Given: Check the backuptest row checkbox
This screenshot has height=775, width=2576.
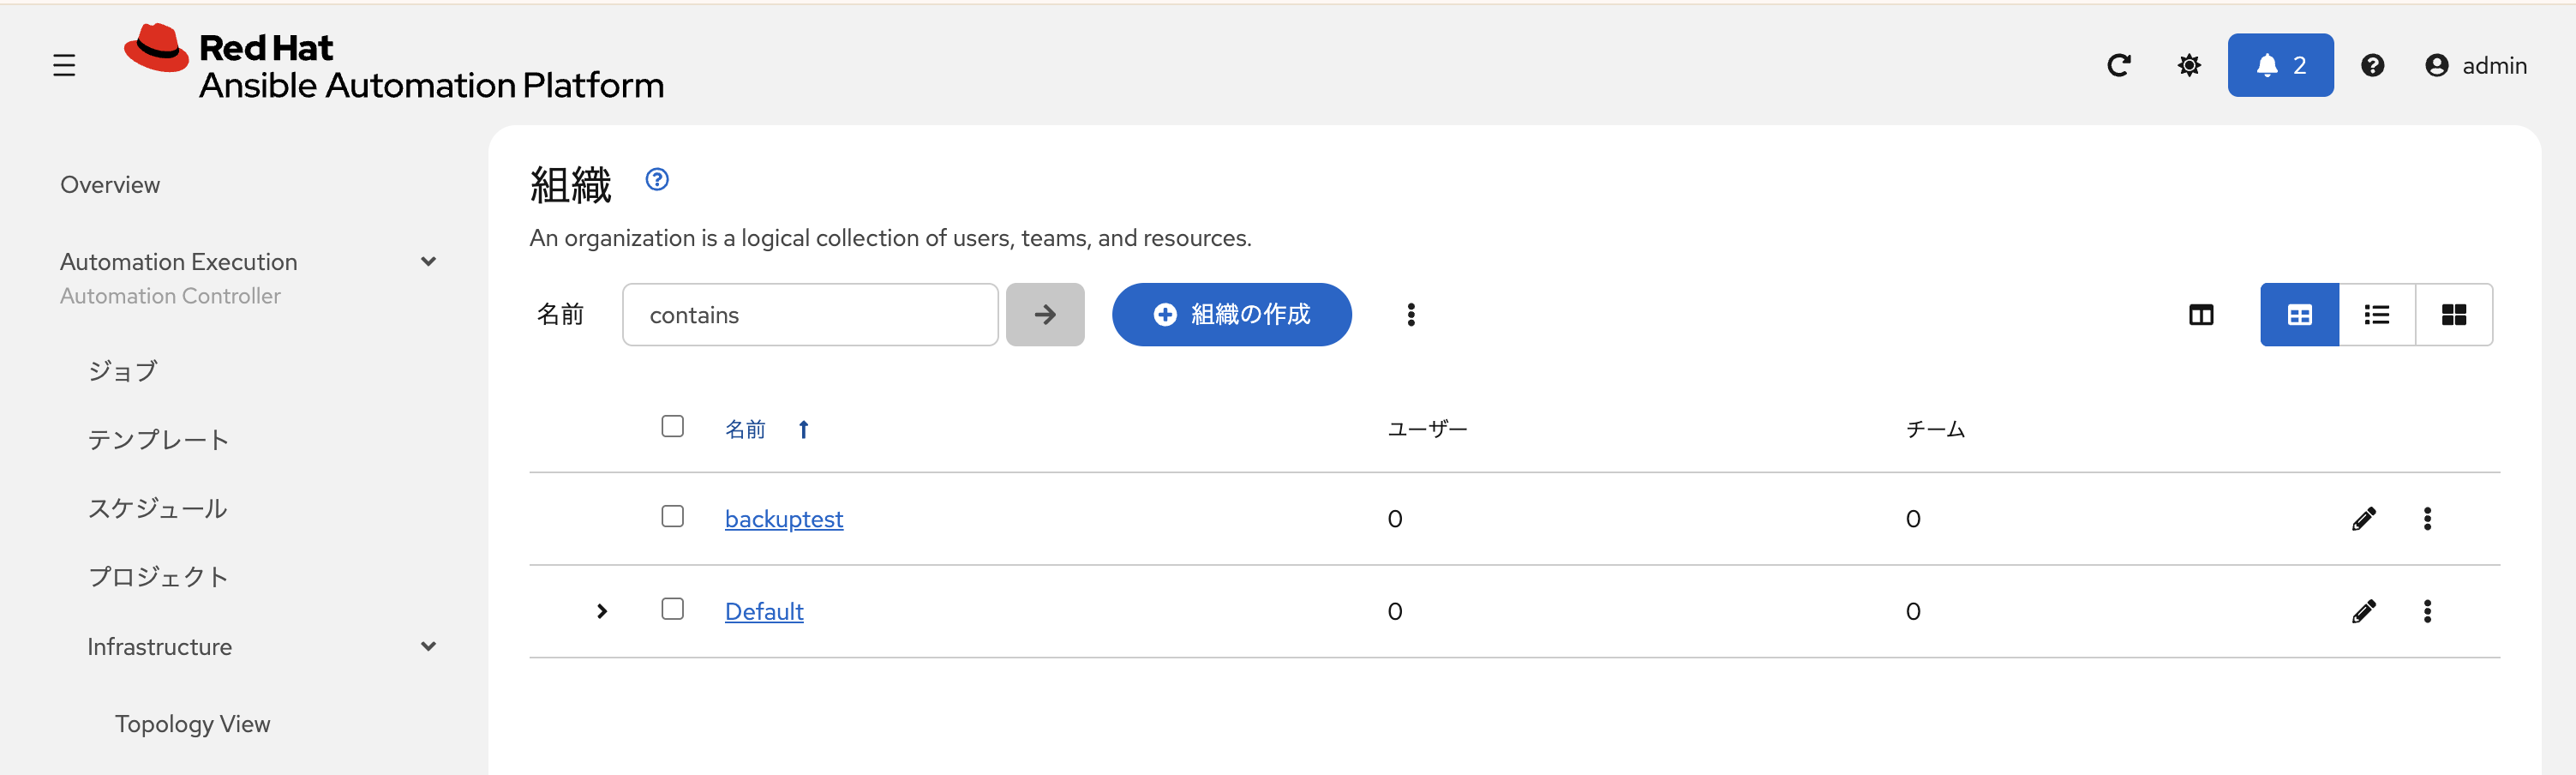Looking at the screenshot, I should 673,517.
